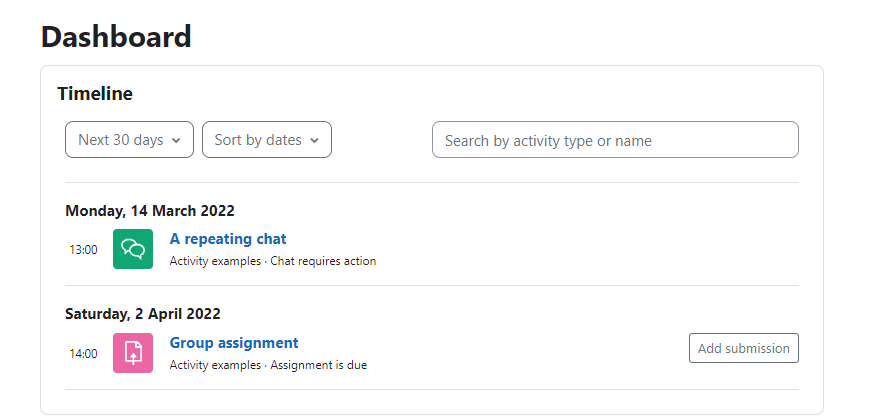Open the A repeating chat link
879x420 pixels.
[228, 239]
